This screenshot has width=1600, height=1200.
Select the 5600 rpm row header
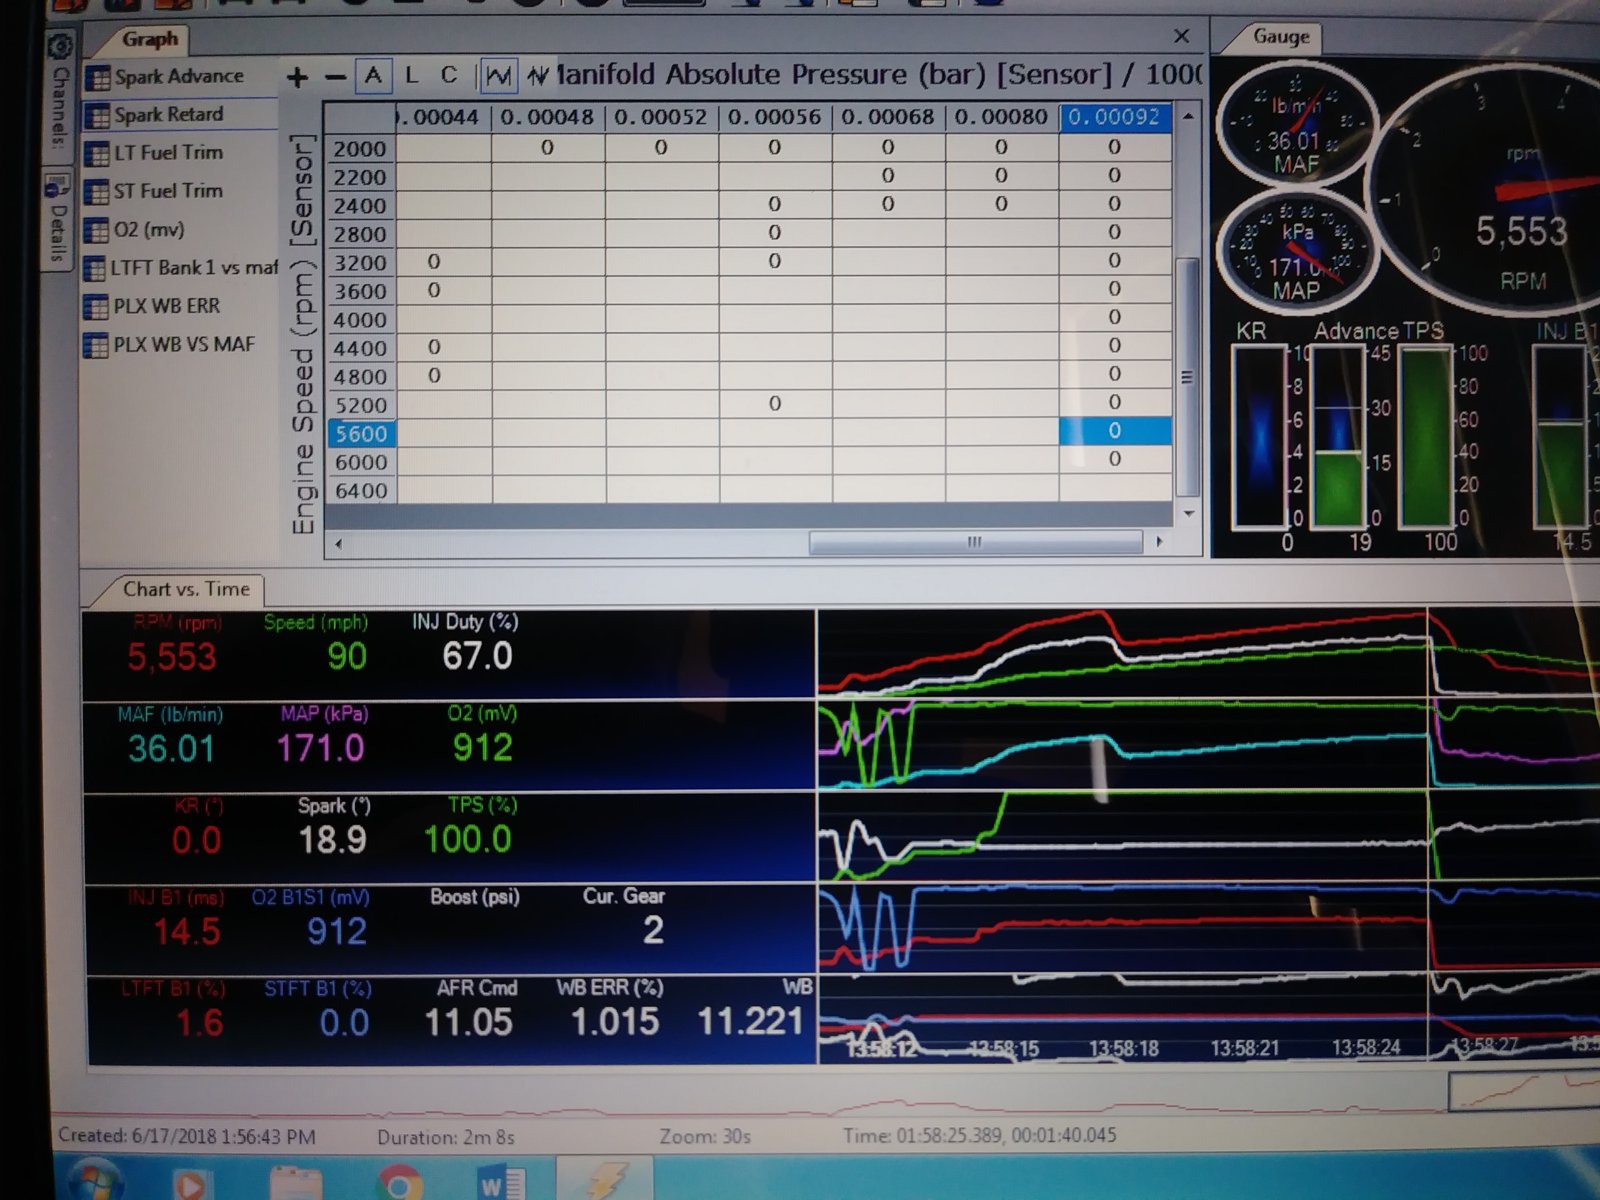point(360,434)
